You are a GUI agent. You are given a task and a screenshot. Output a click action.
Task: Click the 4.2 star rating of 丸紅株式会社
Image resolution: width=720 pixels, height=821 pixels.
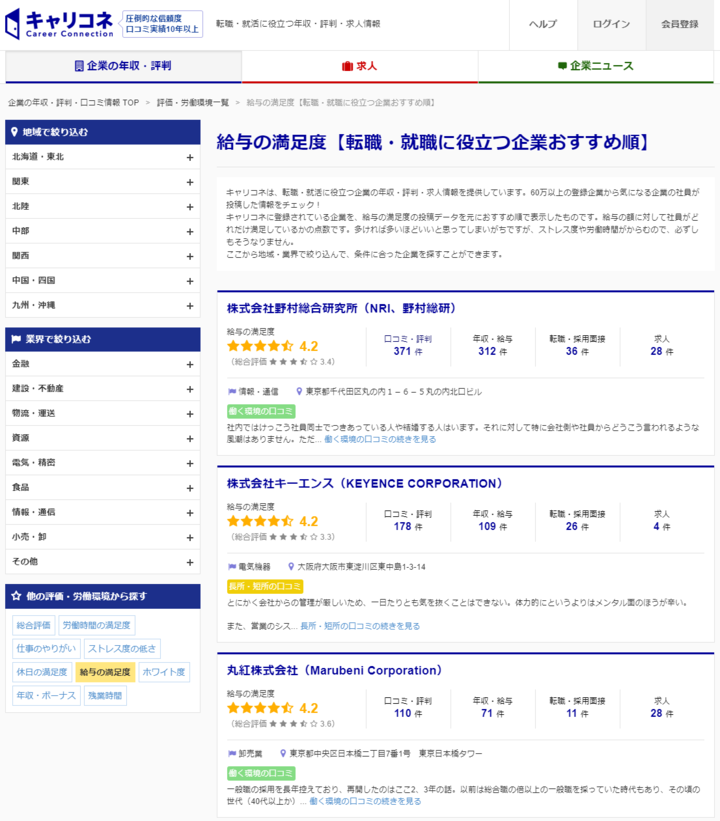(272, 708)
